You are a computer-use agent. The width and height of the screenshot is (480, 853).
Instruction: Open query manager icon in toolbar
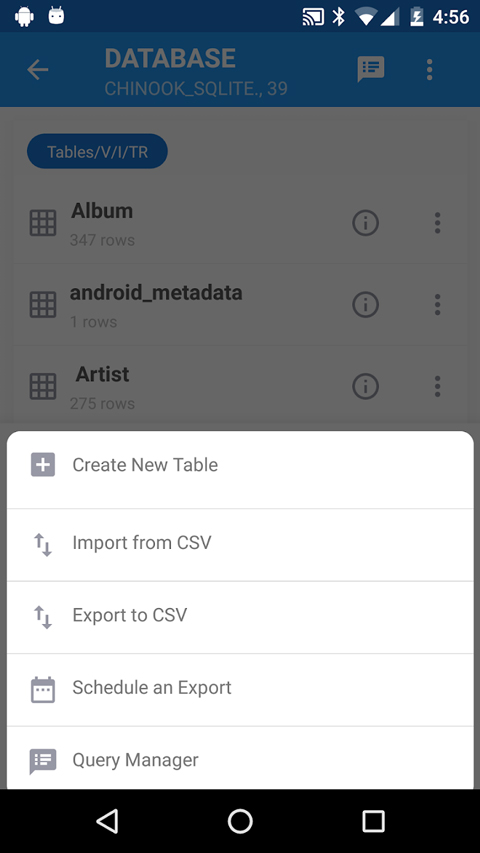click(371, 70)
